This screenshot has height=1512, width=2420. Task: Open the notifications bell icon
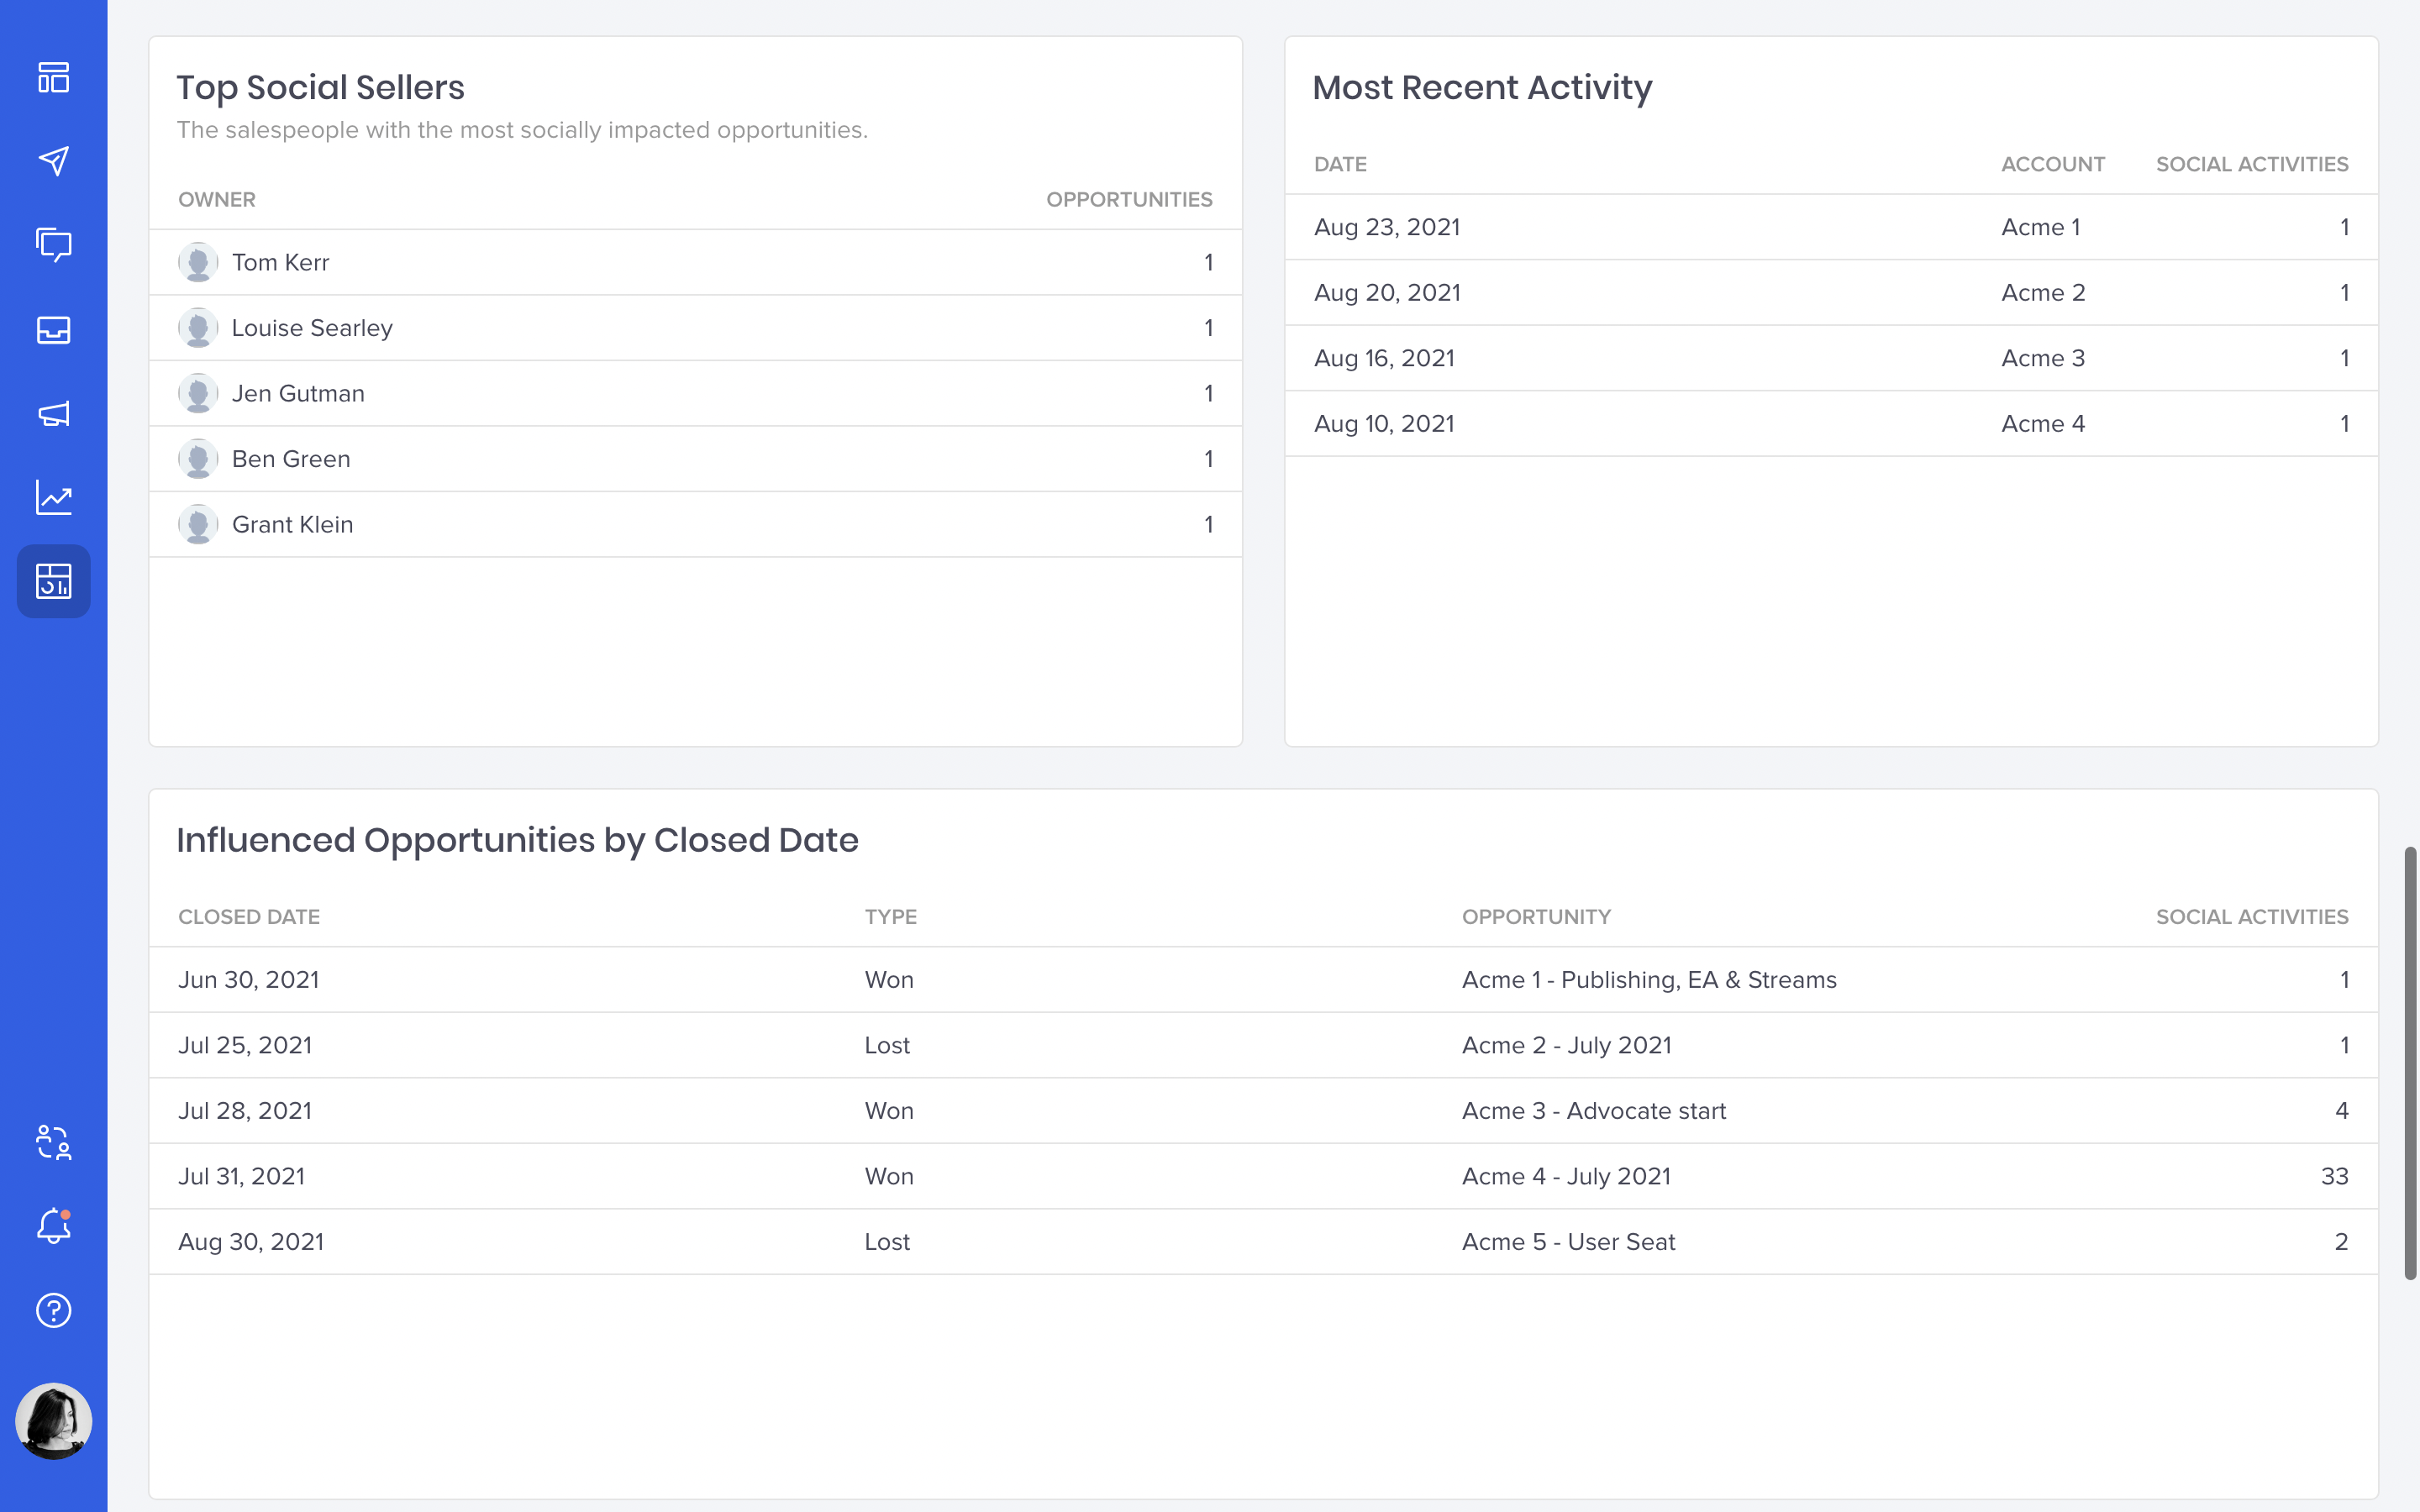(x=53, y=1226)
